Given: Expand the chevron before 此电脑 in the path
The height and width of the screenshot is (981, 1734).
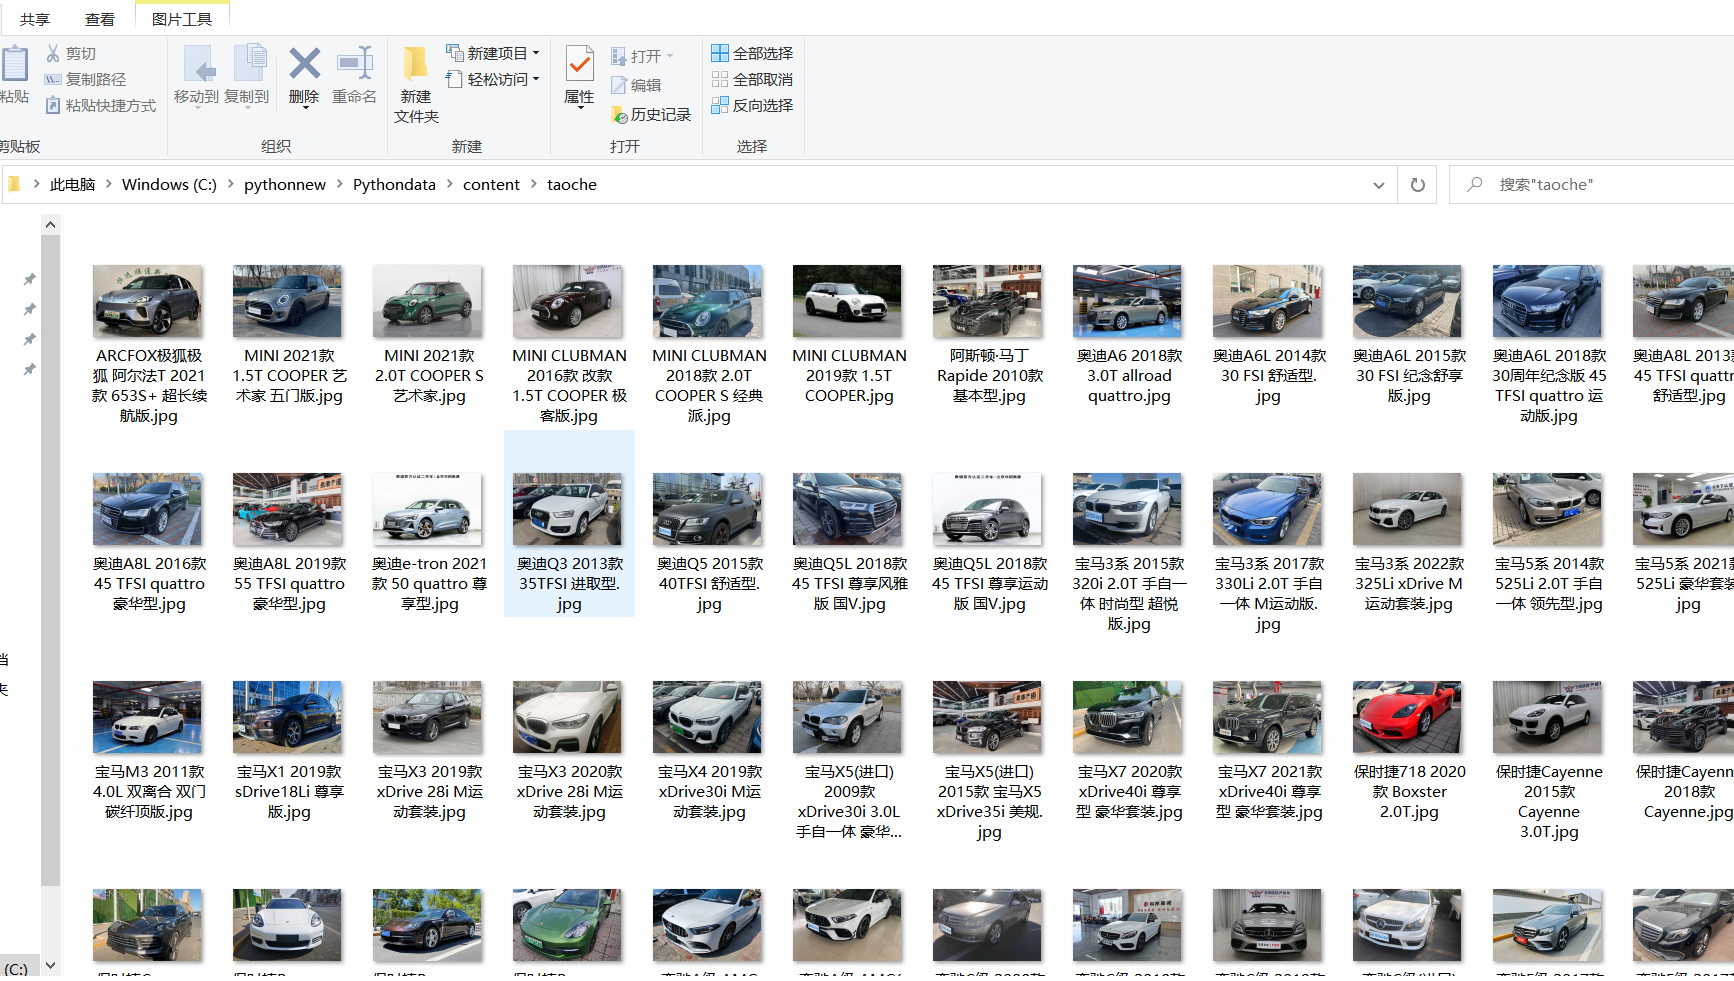Looking at the screenshot, I should [x=37, y=184].
